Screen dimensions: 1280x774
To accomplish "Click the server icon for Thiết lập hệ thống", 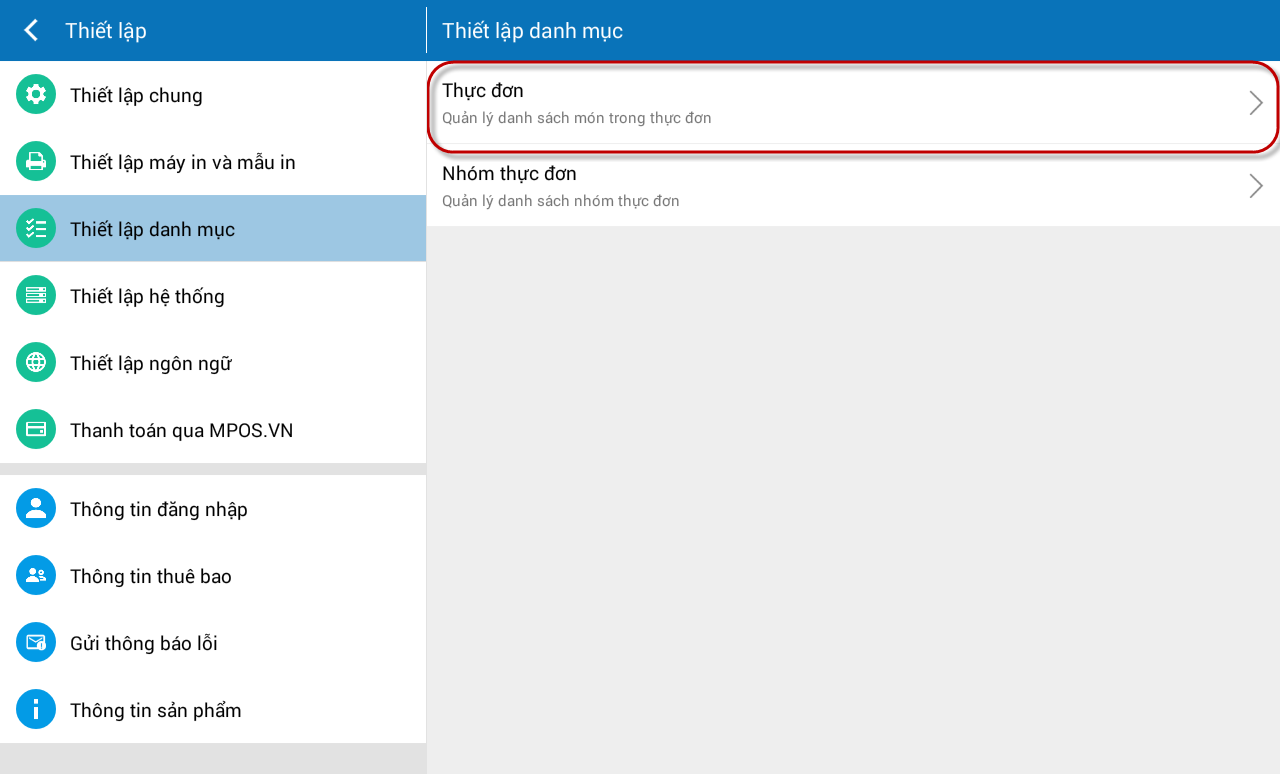I will (36, 296).
